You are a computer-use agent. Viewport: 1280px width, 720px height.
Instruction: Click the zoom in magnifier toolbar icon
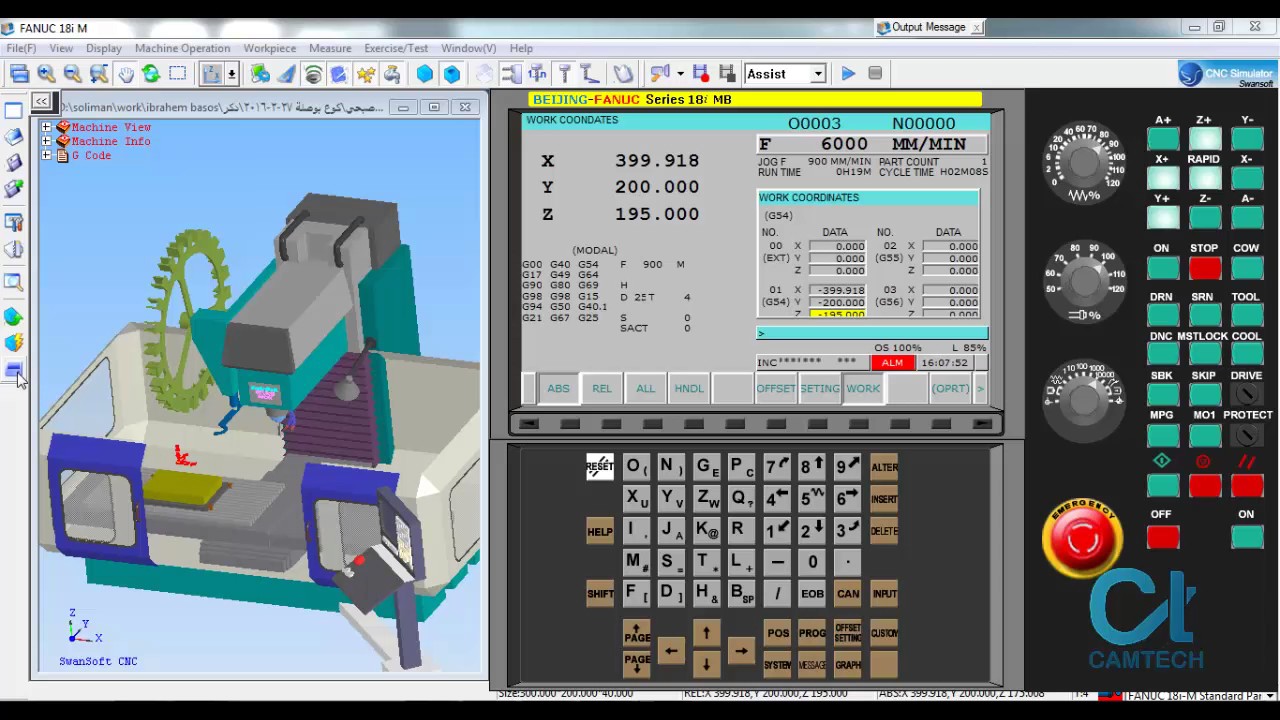pos(46,74)
